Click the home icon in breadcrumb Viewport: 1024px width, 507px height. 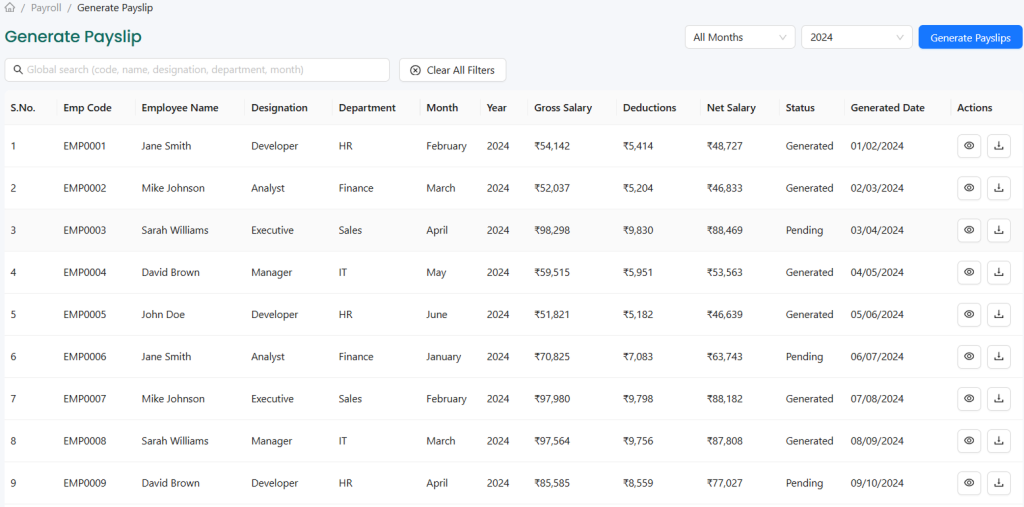[10, 8]
